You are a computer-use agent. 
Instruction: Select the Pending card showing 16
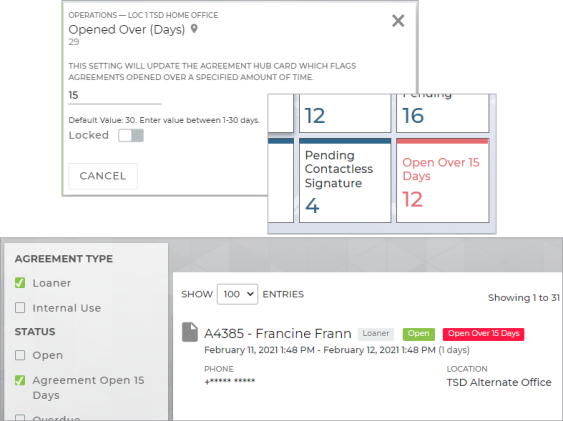click(x=442, y=113)
